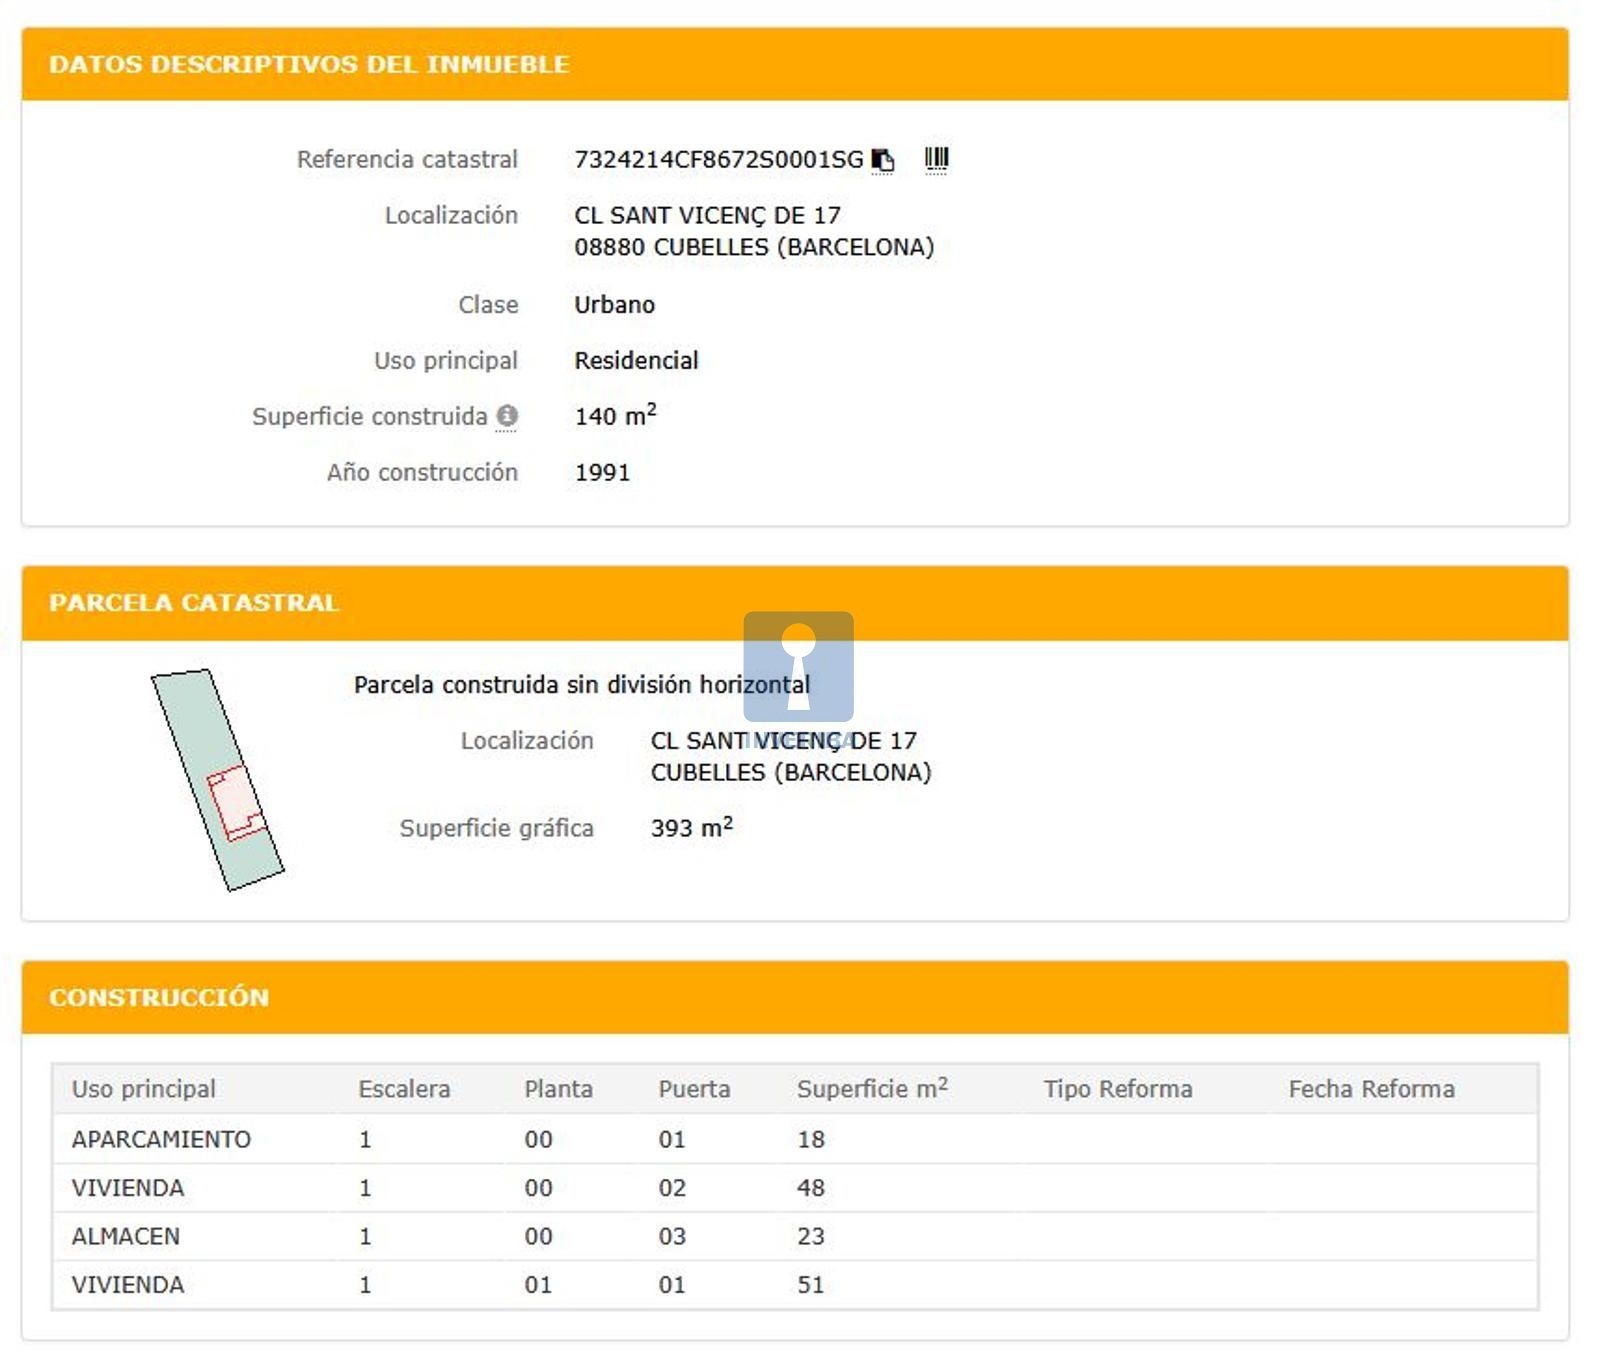The image size is (1600, 1360).
Task: Select the APARCAMIENTO row in the table
Action: coord(161,1139)
